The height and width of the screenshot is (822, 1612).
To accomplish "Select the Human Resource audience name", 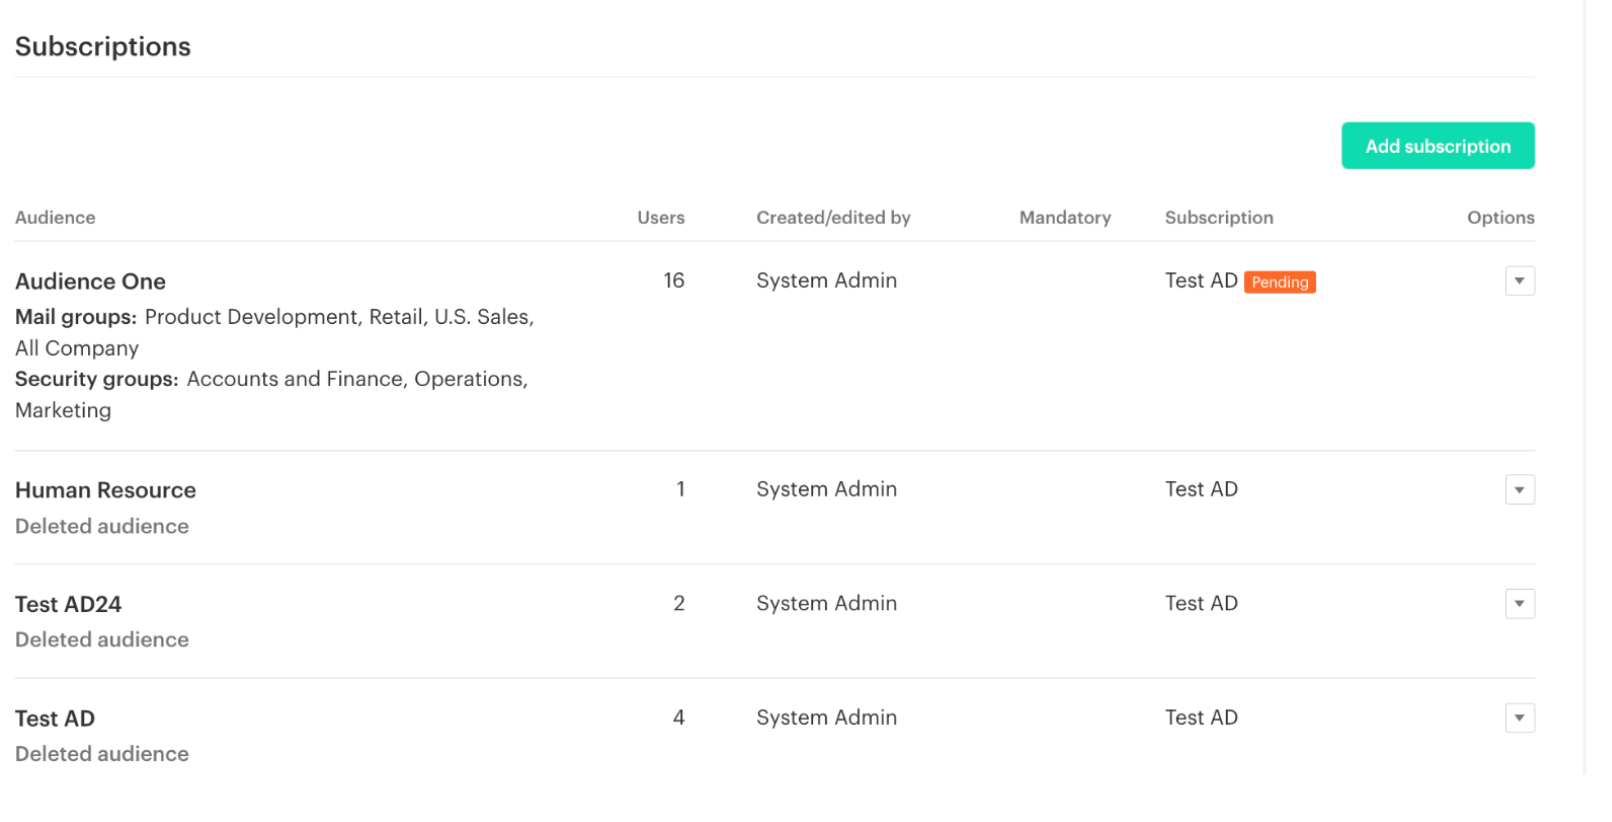I will tap(105, 490).
